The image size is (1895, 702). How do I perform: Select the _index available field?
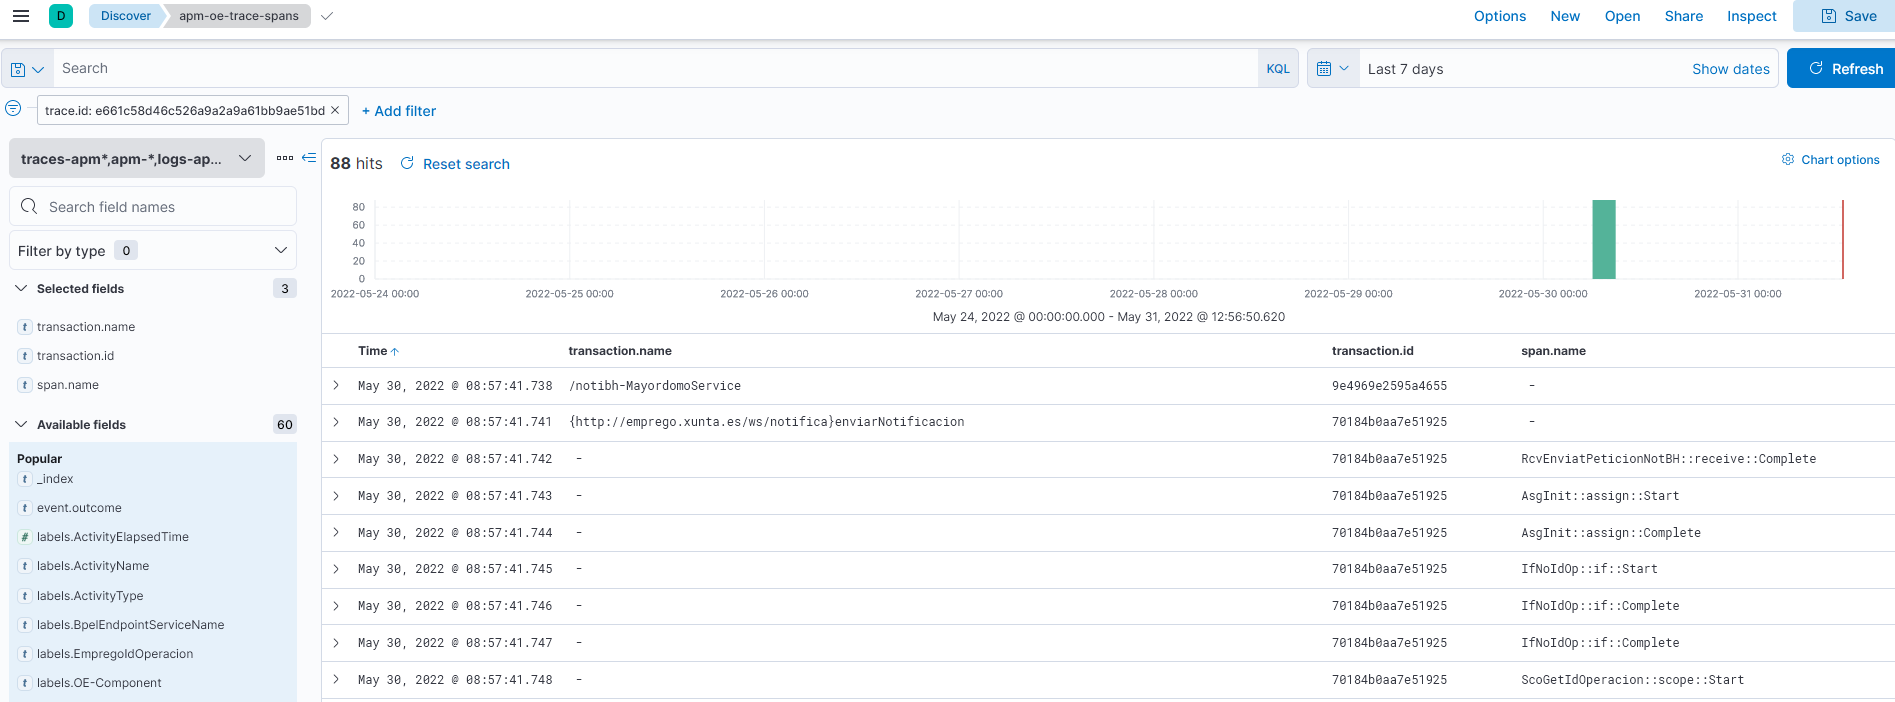pyautogui.click(x=55, y=479)
